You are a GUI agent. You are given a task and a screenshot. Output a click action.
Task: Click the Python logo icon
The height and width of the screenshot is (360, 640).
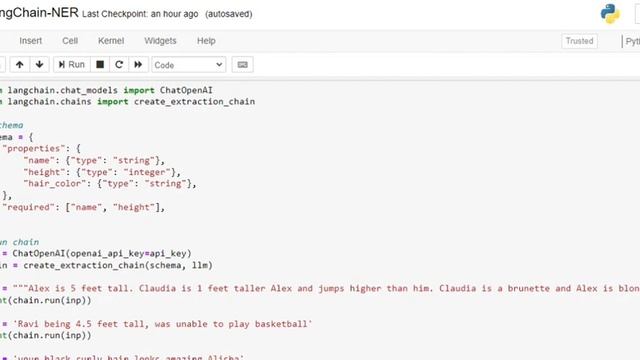point(610,14)
